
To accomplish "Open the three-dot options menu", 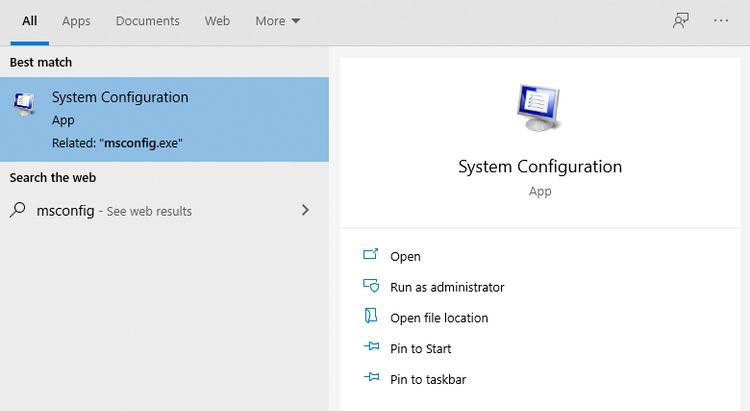I will 721,21.
